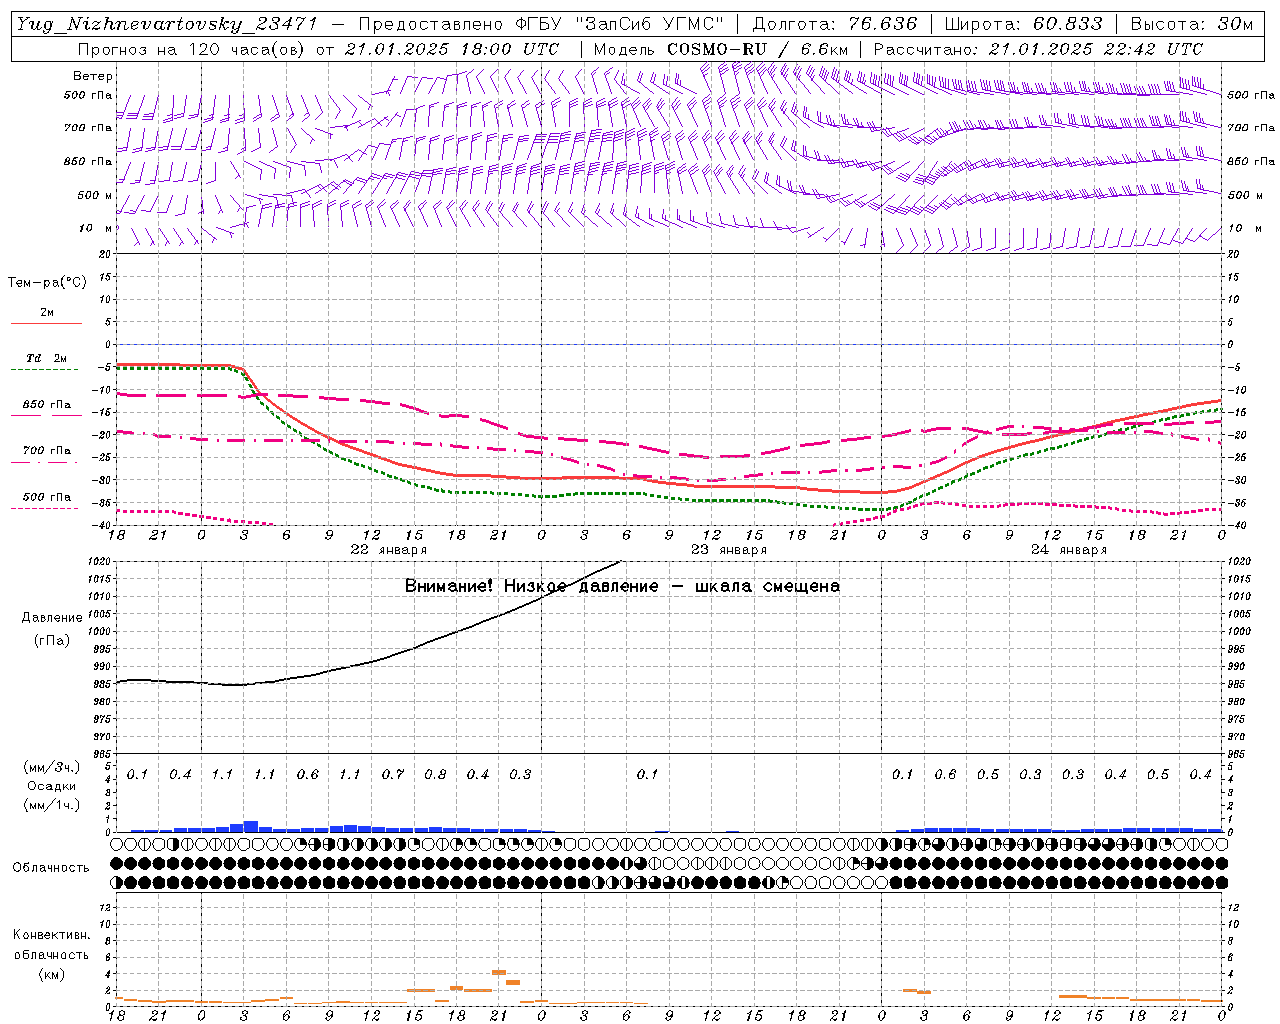Click the 1020 value on left pressure axis
The height and width of the screenshot is (1024, 1280).
101,563
